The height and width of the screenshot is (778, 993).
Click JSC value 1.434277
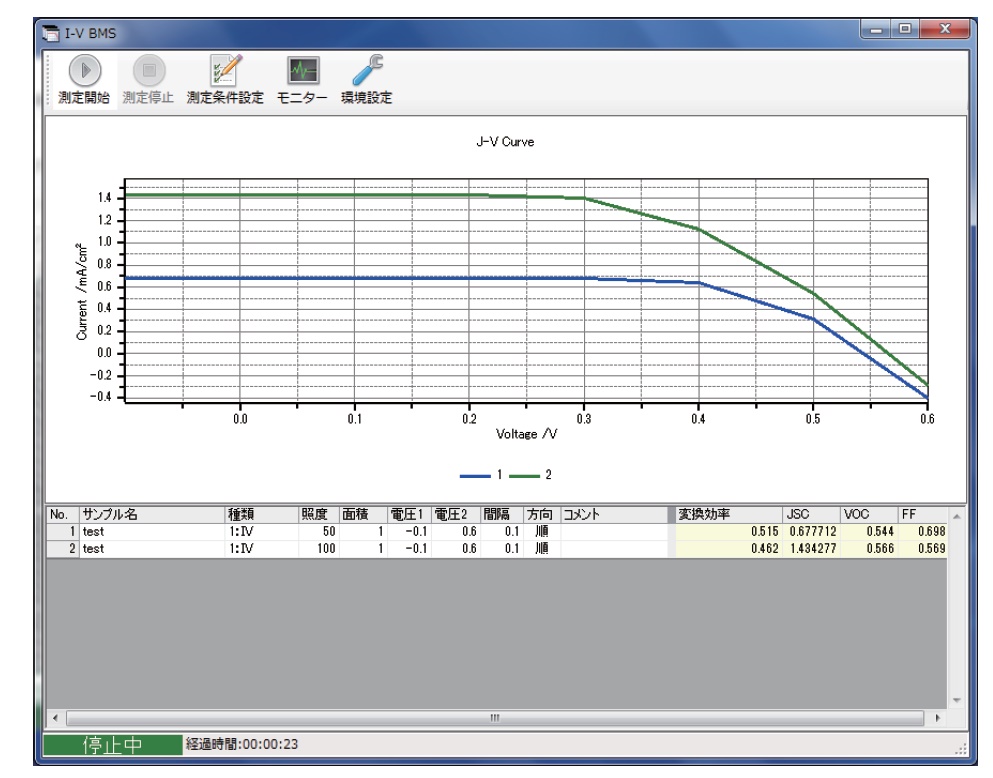tap(813, 549)
